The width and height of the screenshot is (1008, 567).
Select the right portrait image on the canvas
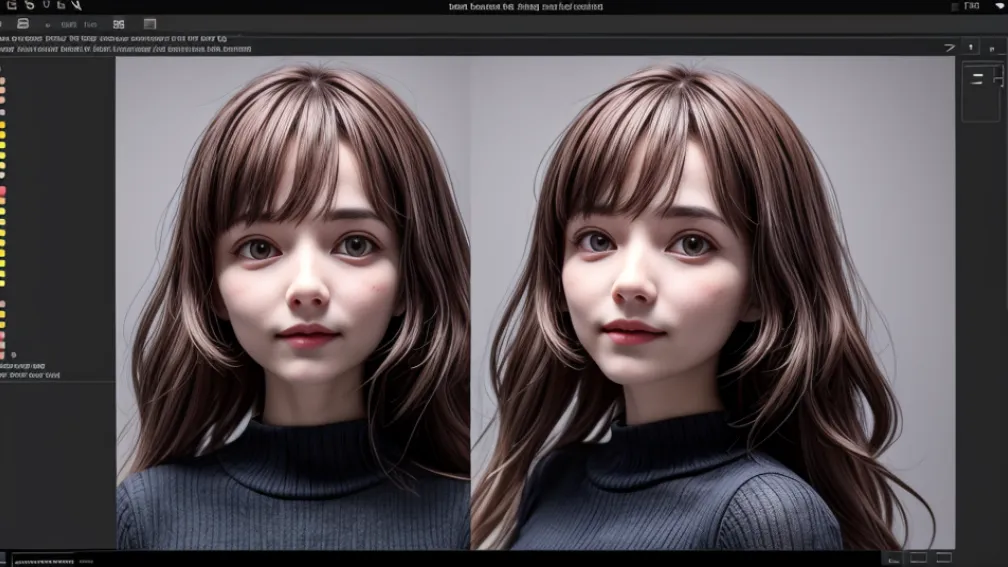(712, 303)
